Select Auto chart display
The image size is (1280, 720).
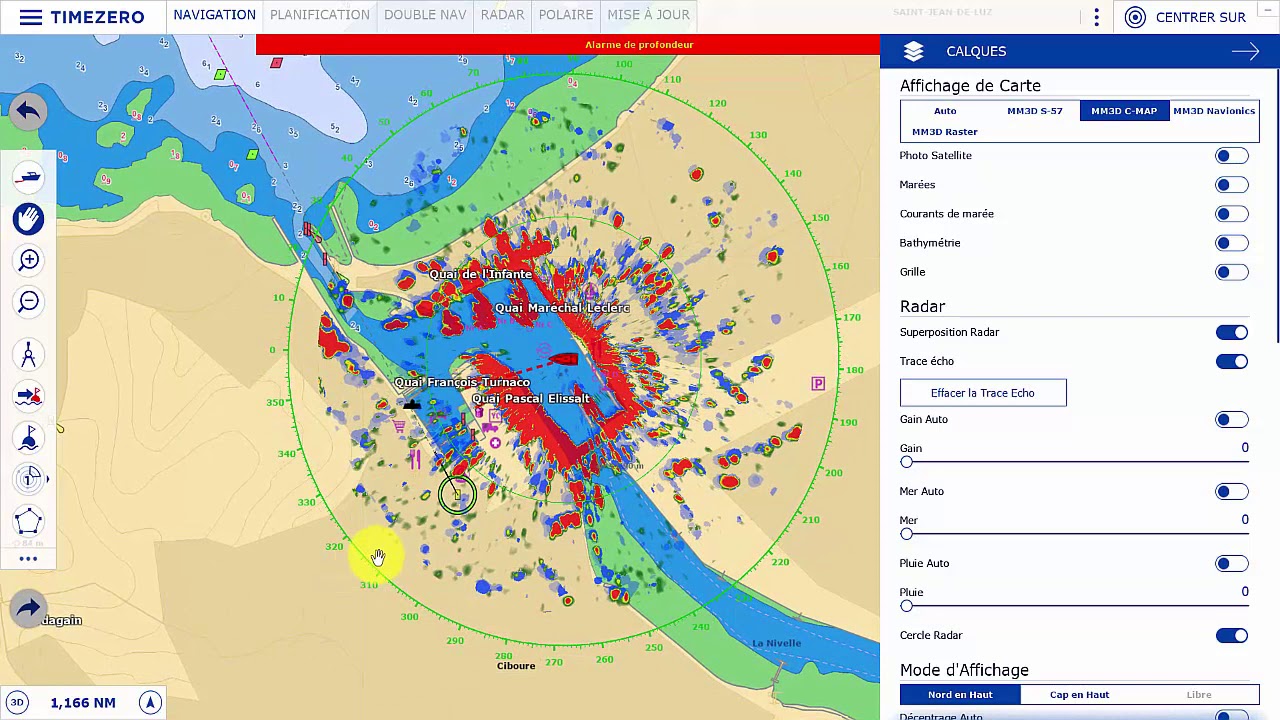[945, 111]
